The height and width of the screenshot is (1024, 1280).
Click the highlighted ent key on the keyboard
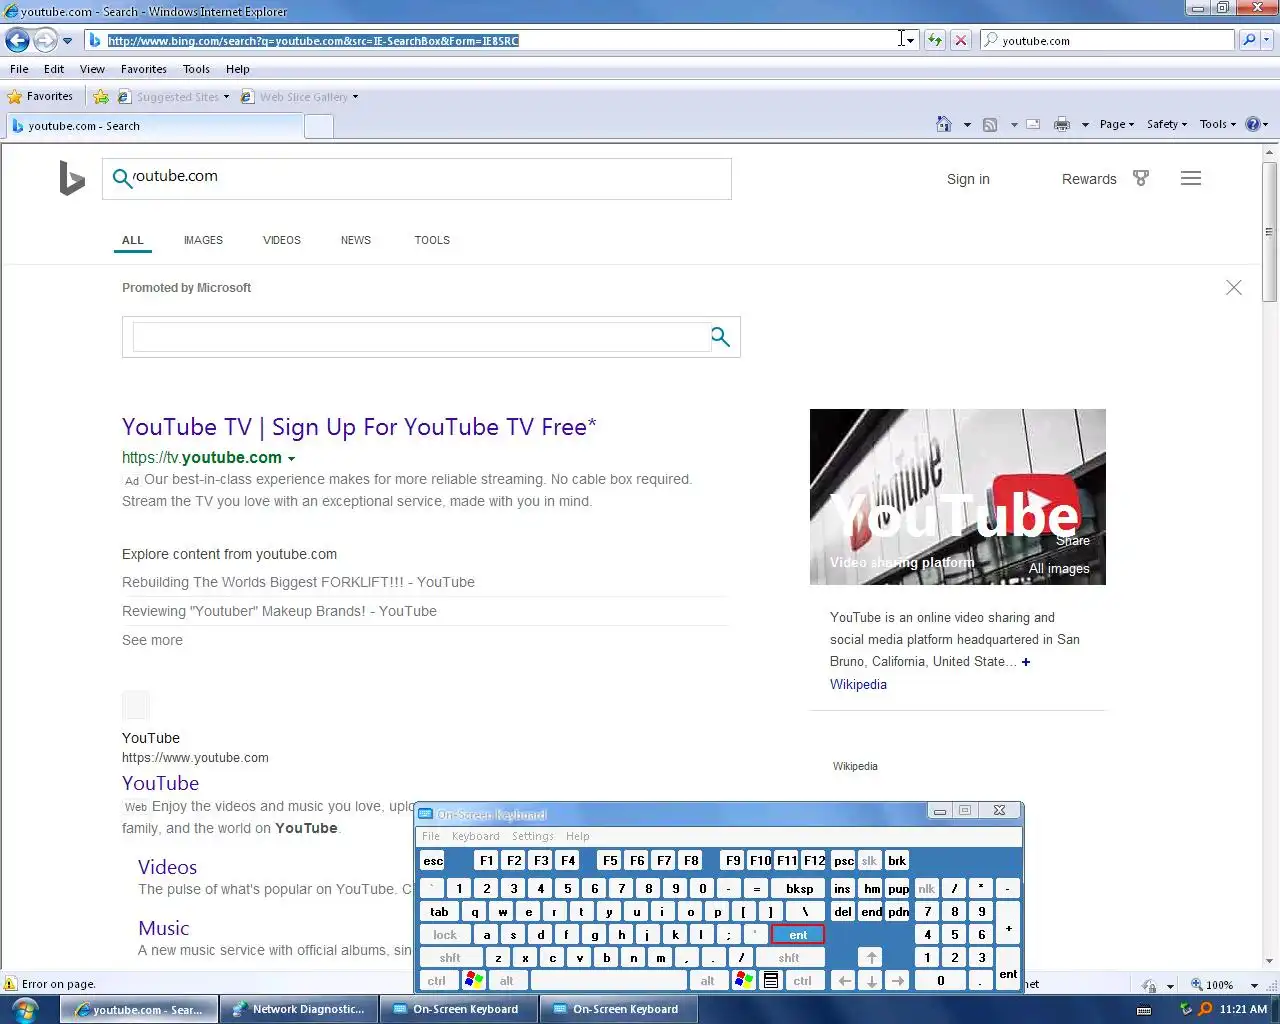(x=798, y=935)
